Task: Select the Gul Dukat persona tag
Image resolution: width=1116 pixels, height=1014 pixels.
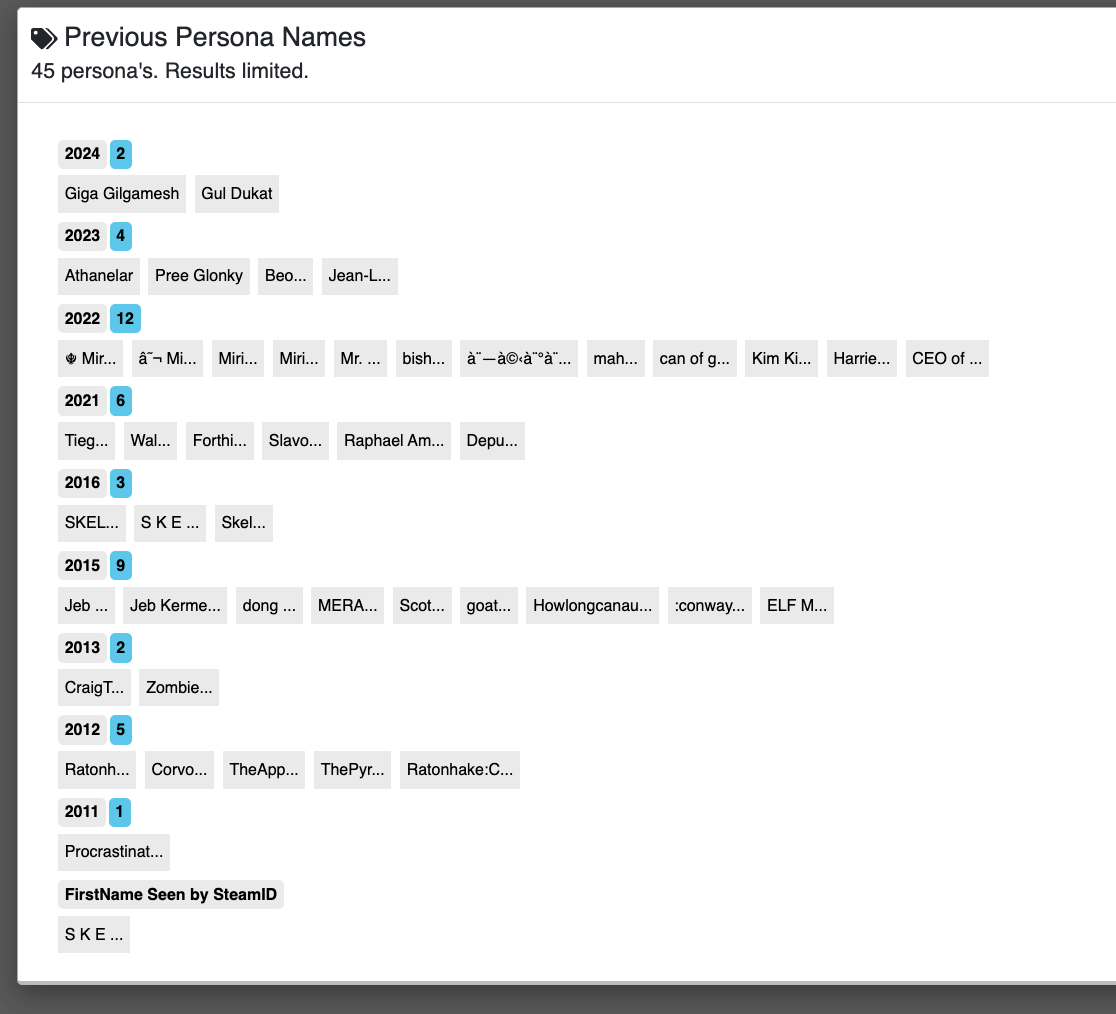Action: point(237,194)
